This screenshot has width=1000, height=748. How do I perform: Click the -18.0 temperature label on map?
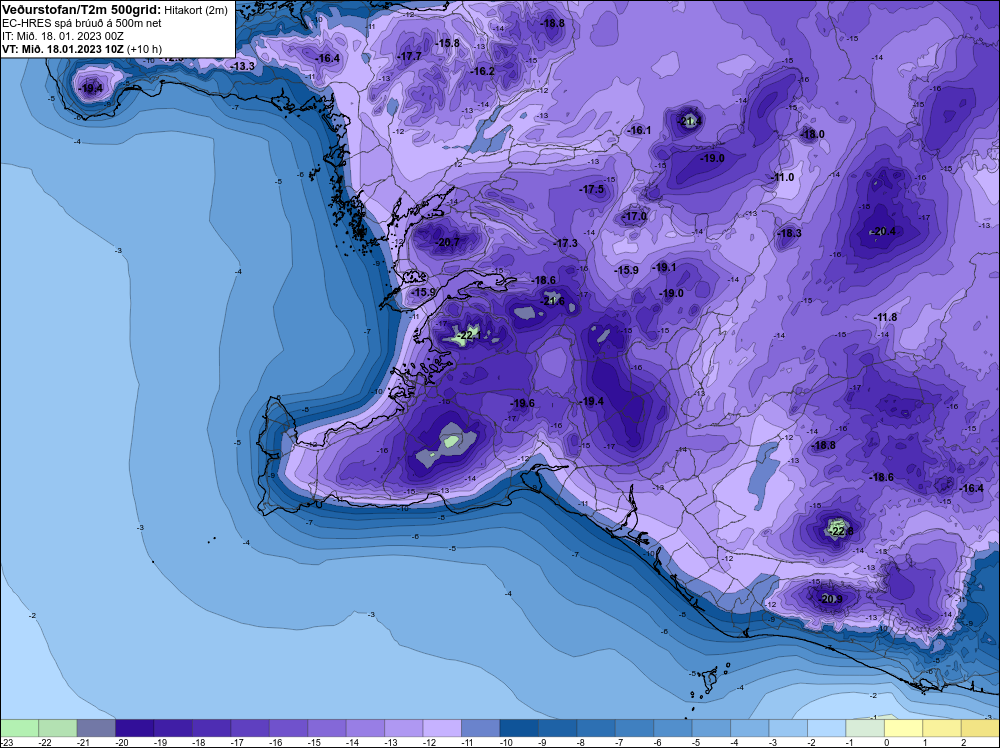click(x=813, y=135)
